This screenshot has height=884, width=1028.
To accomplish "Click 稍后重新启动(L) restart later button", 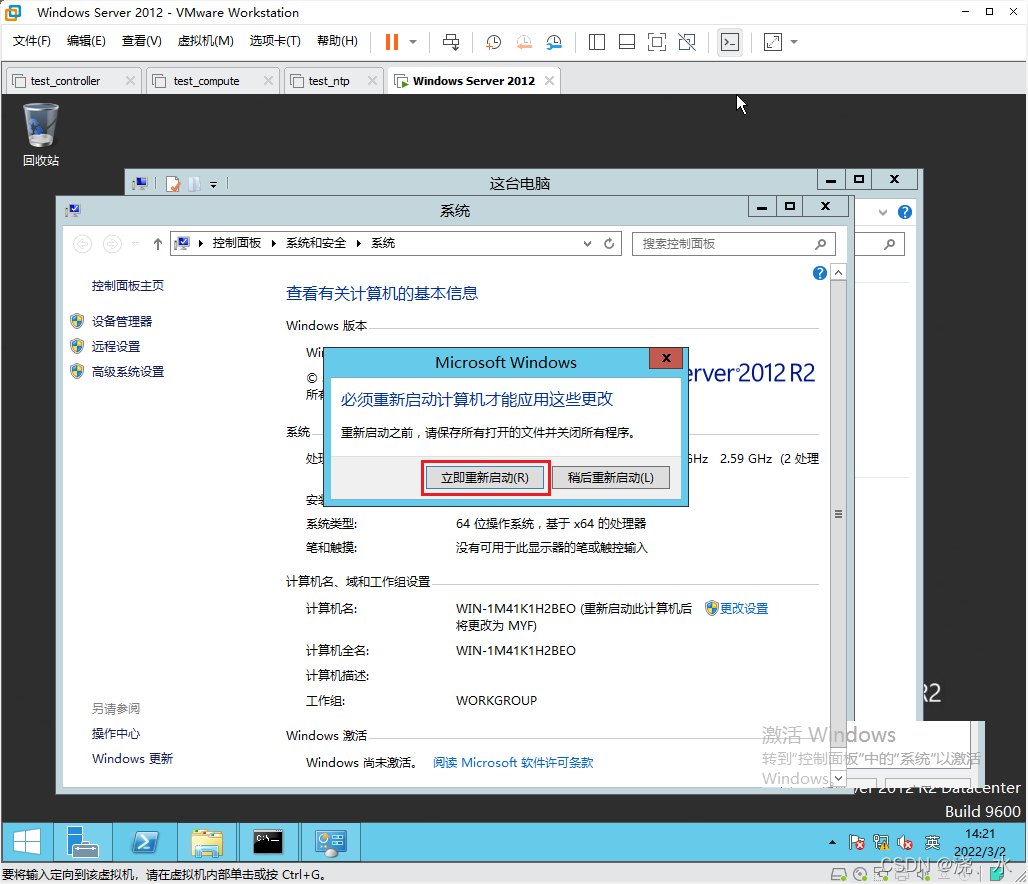I will pos(610,477).
